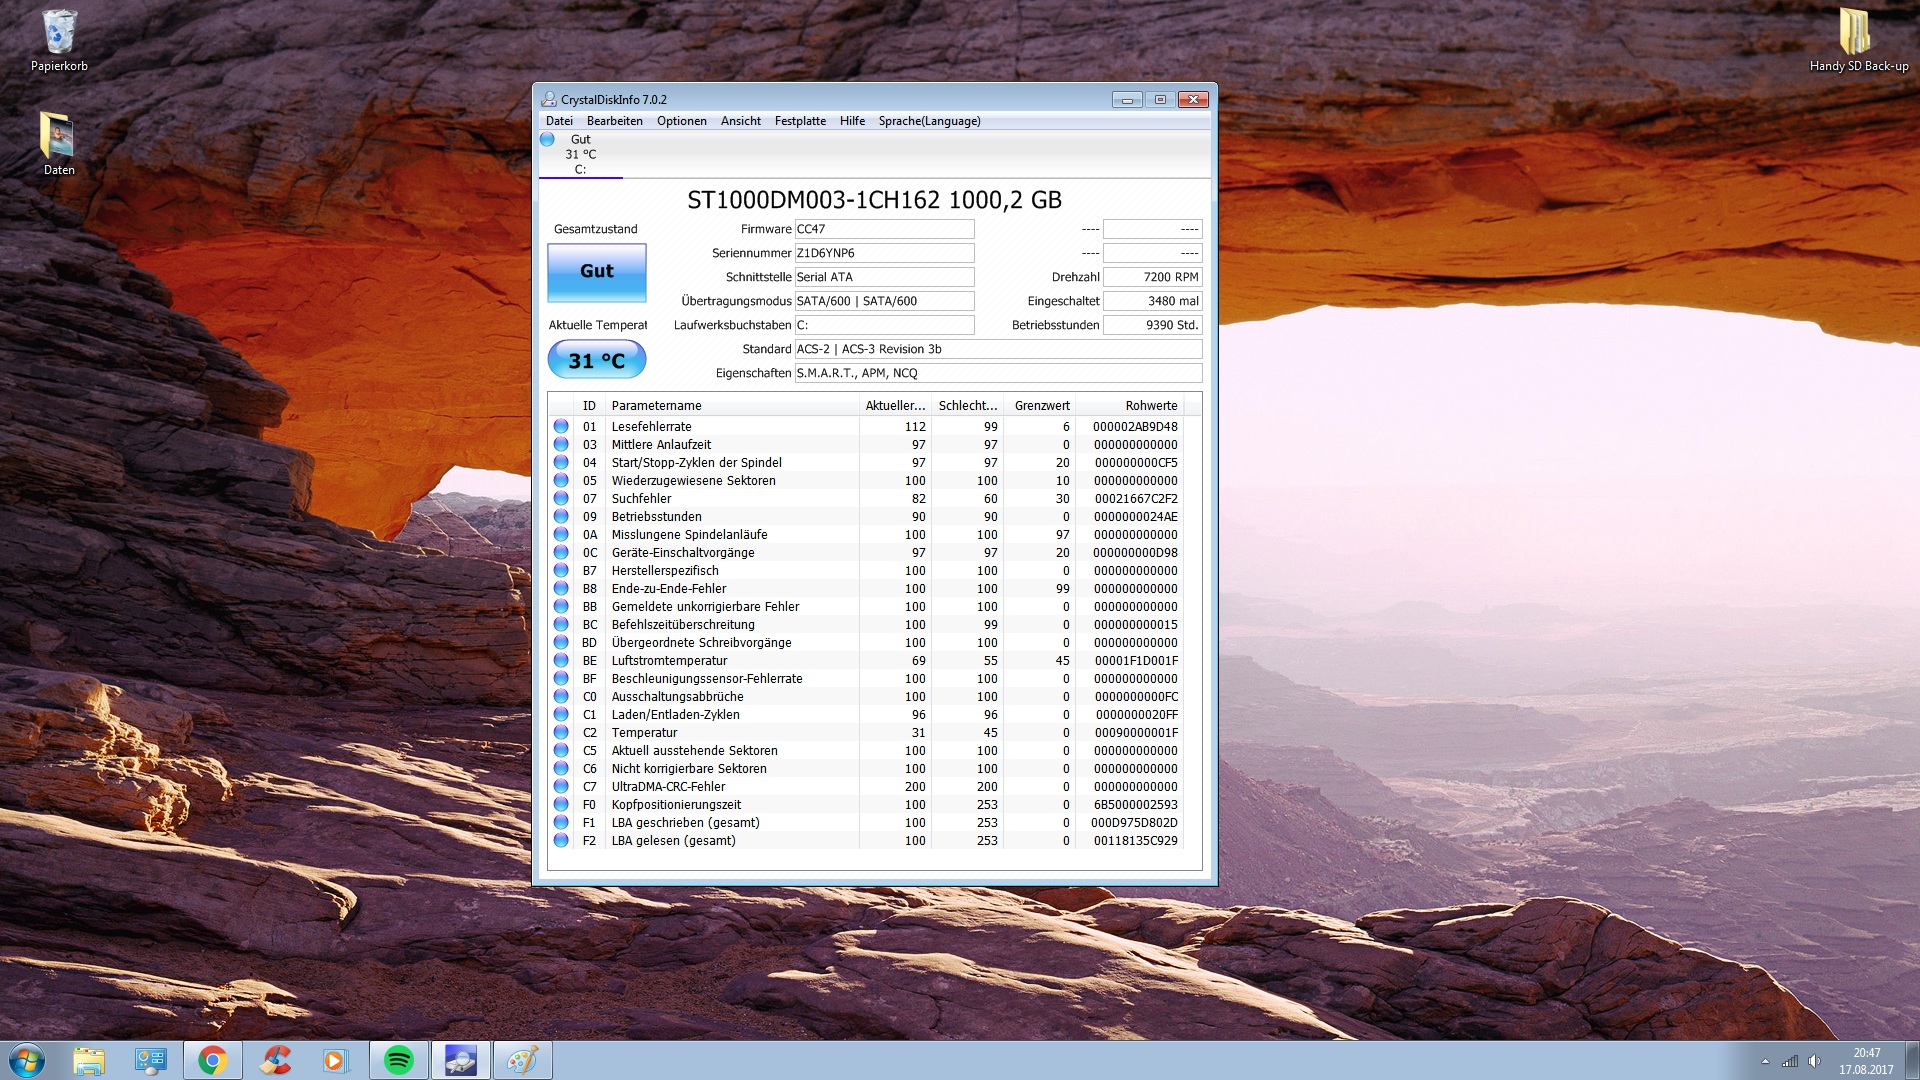This screenshot has width=1920, height=1080.
Task: Open Handy SD Back-up folder
Action: (1857, 40)
